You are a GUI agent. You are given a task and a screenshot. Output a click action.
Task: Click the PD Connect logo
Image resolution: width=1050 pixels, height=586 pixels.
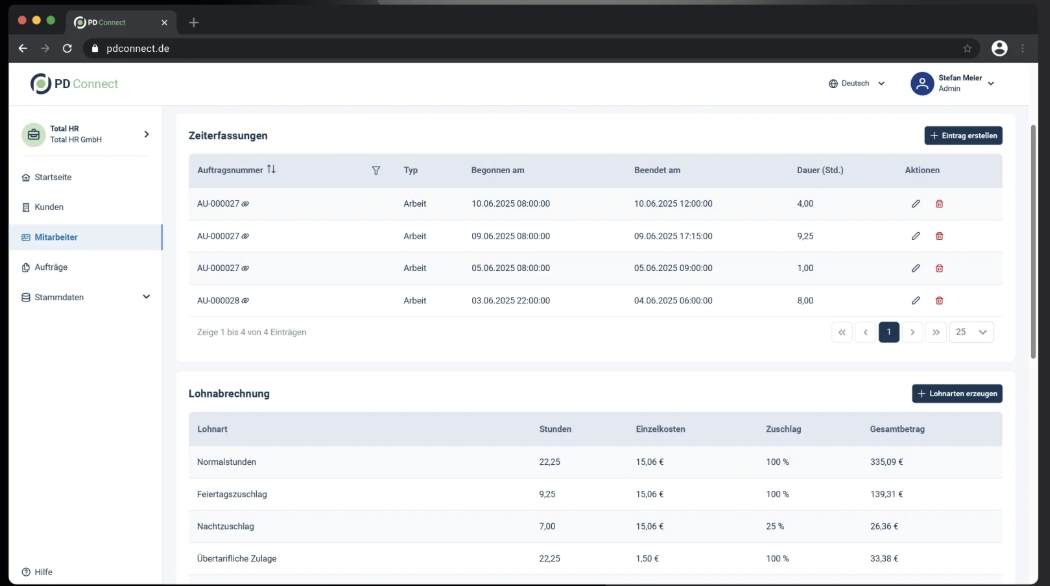click(74, 84)
